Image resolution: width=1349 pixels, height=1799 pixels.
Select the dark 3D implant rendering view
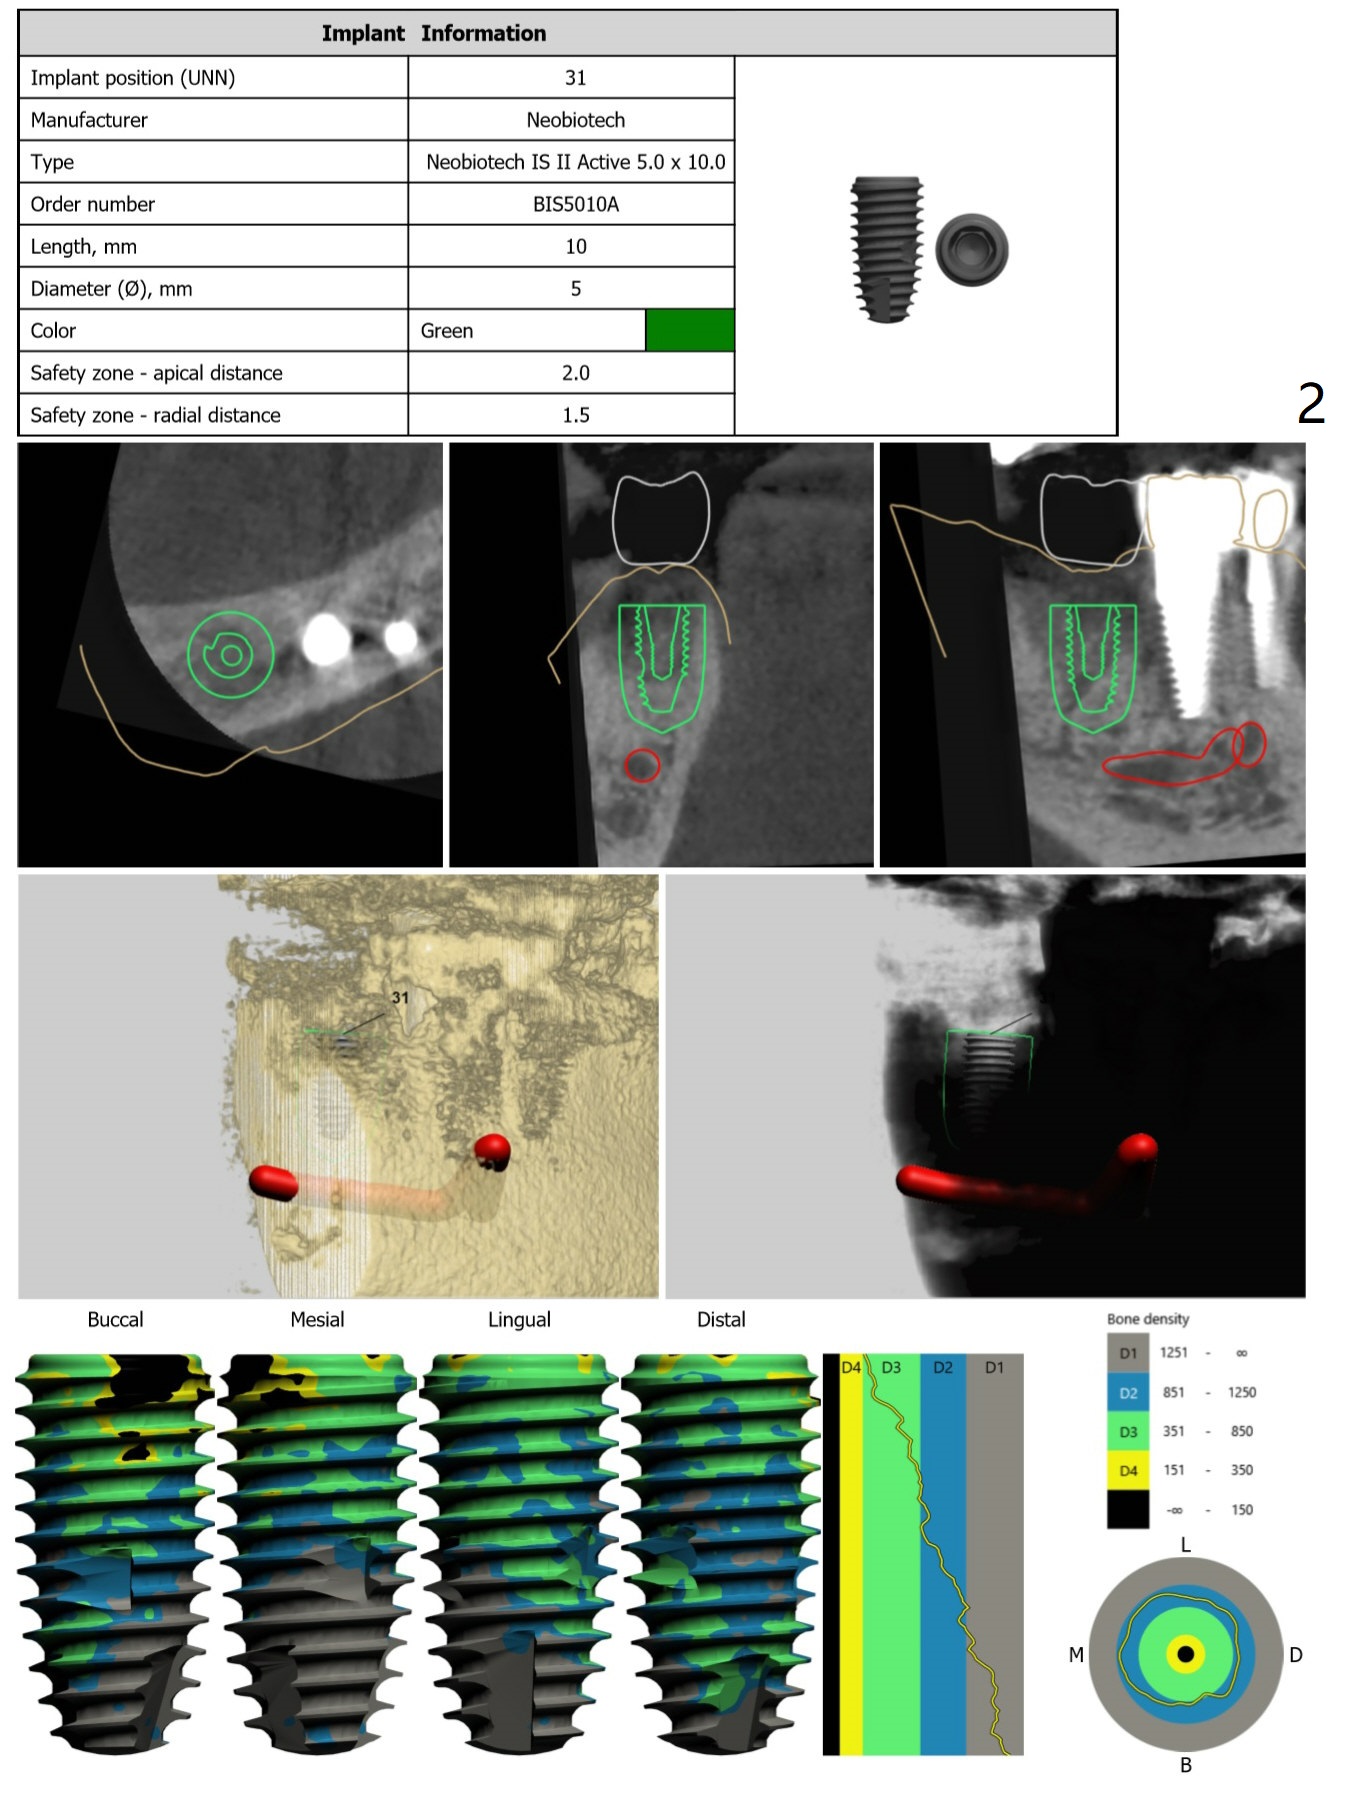tap(985, 1087)
